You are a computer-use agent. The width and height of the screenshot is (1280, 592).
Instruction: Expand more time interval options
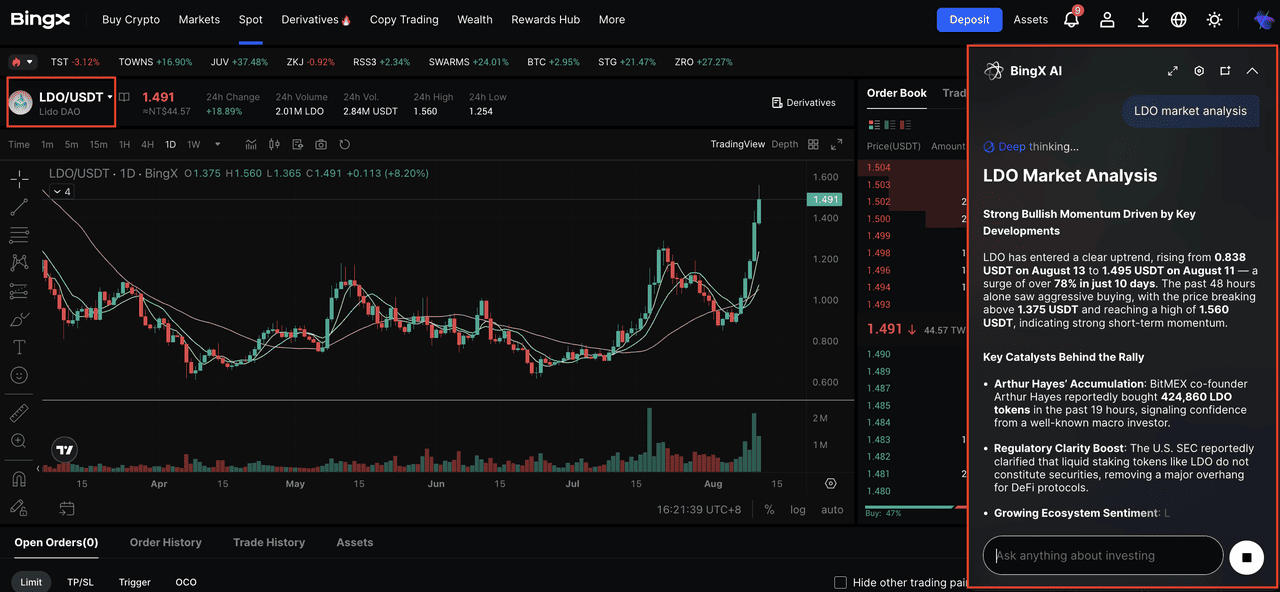coord(218,144)
